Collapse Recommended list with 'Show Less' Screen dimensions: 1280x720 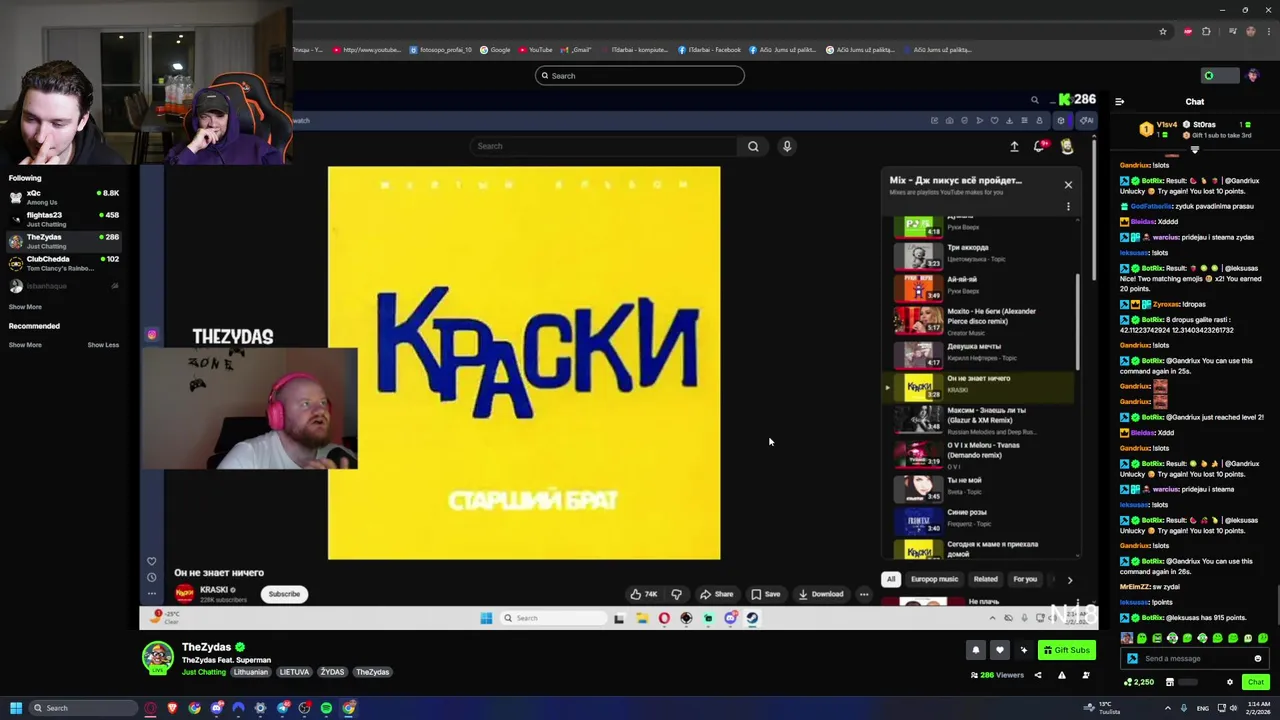(x=103, y=345)
